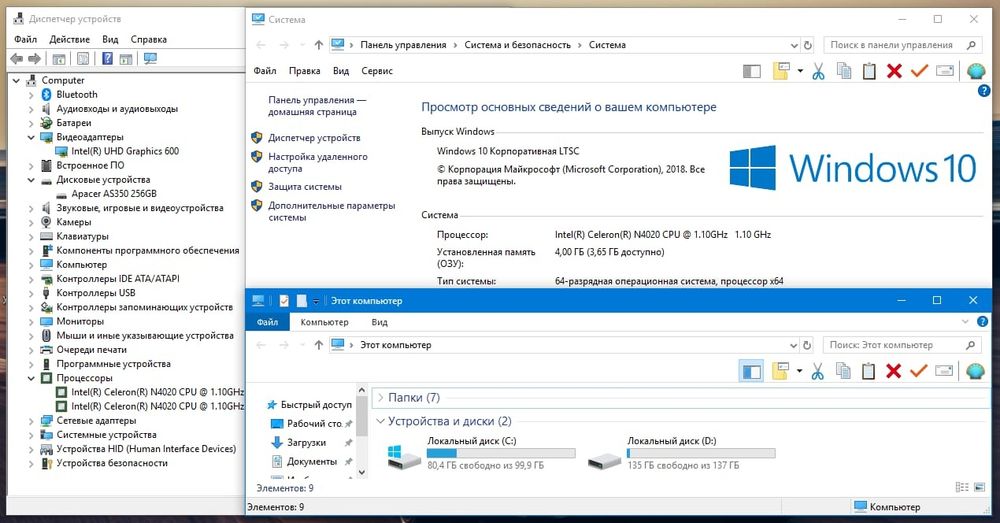Image resolution: width=1000 pixels, height=523 pixels.
Task: Click Cut scissors icon in This PC window
Action: click(x=818, y=371)
